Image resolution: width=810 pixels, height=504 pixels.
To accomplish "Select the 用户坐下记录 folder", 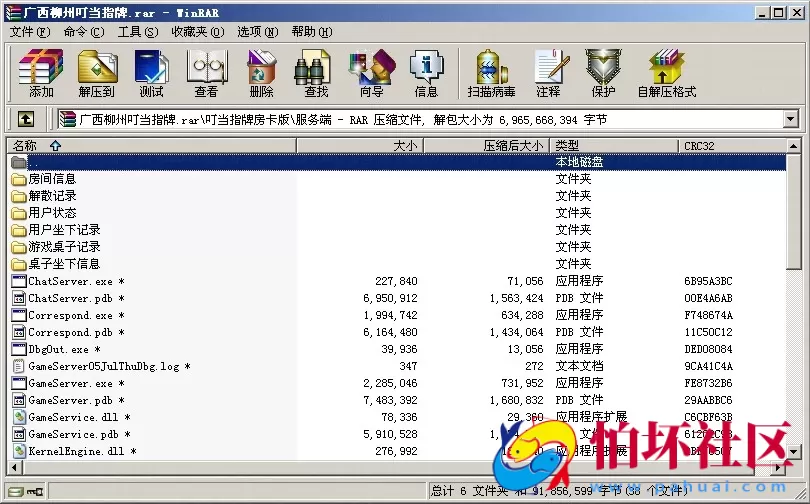I will [64, 230].
